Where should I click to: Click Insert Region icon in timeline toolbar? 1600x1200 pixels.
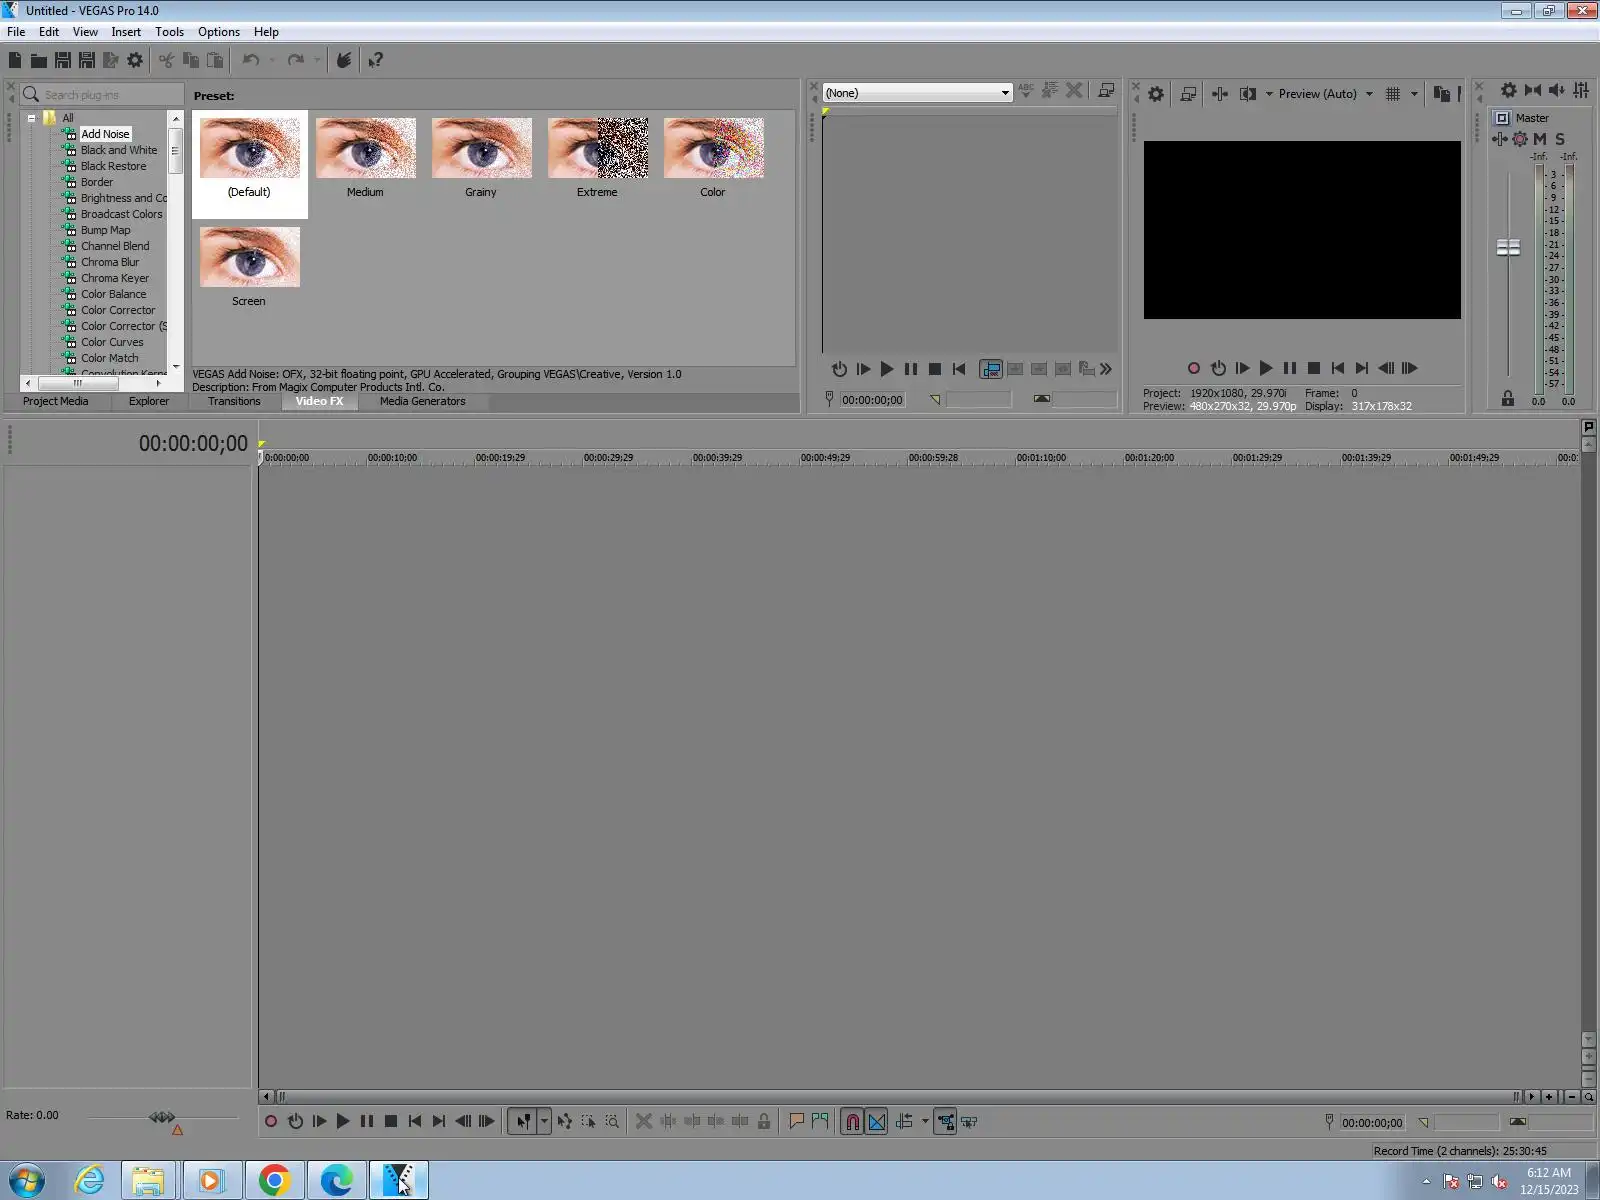click(820, 1122)
